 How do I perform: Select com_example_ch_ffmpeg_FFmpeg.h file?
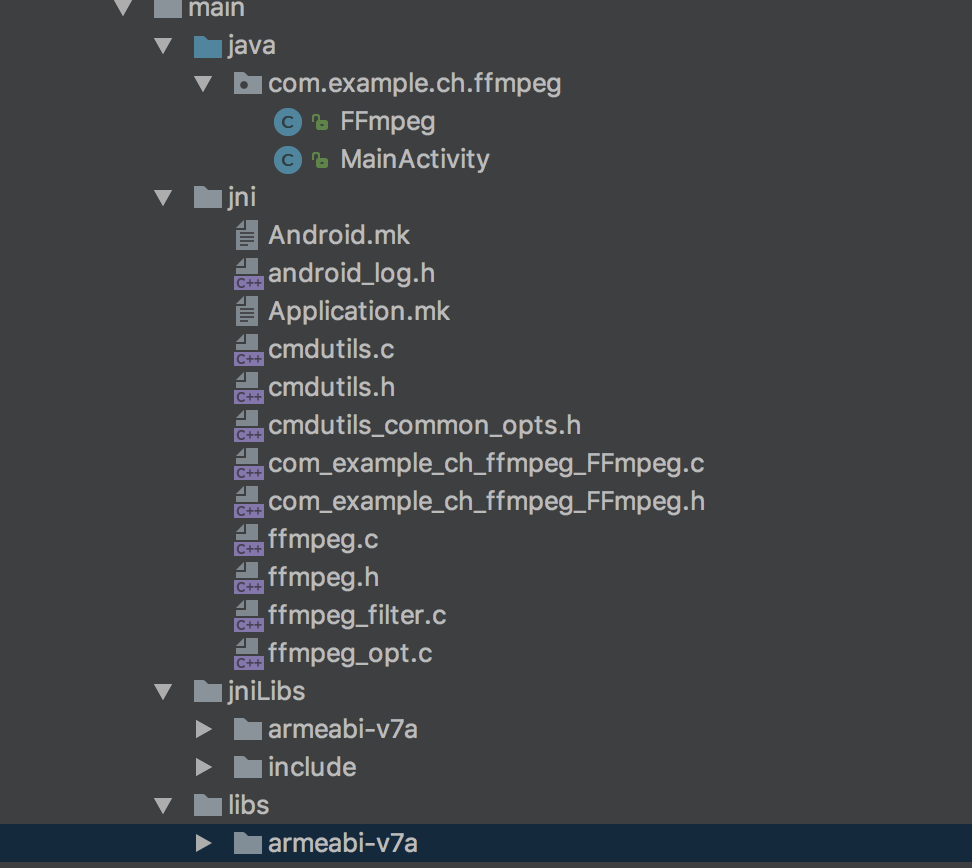coord(486,502)
